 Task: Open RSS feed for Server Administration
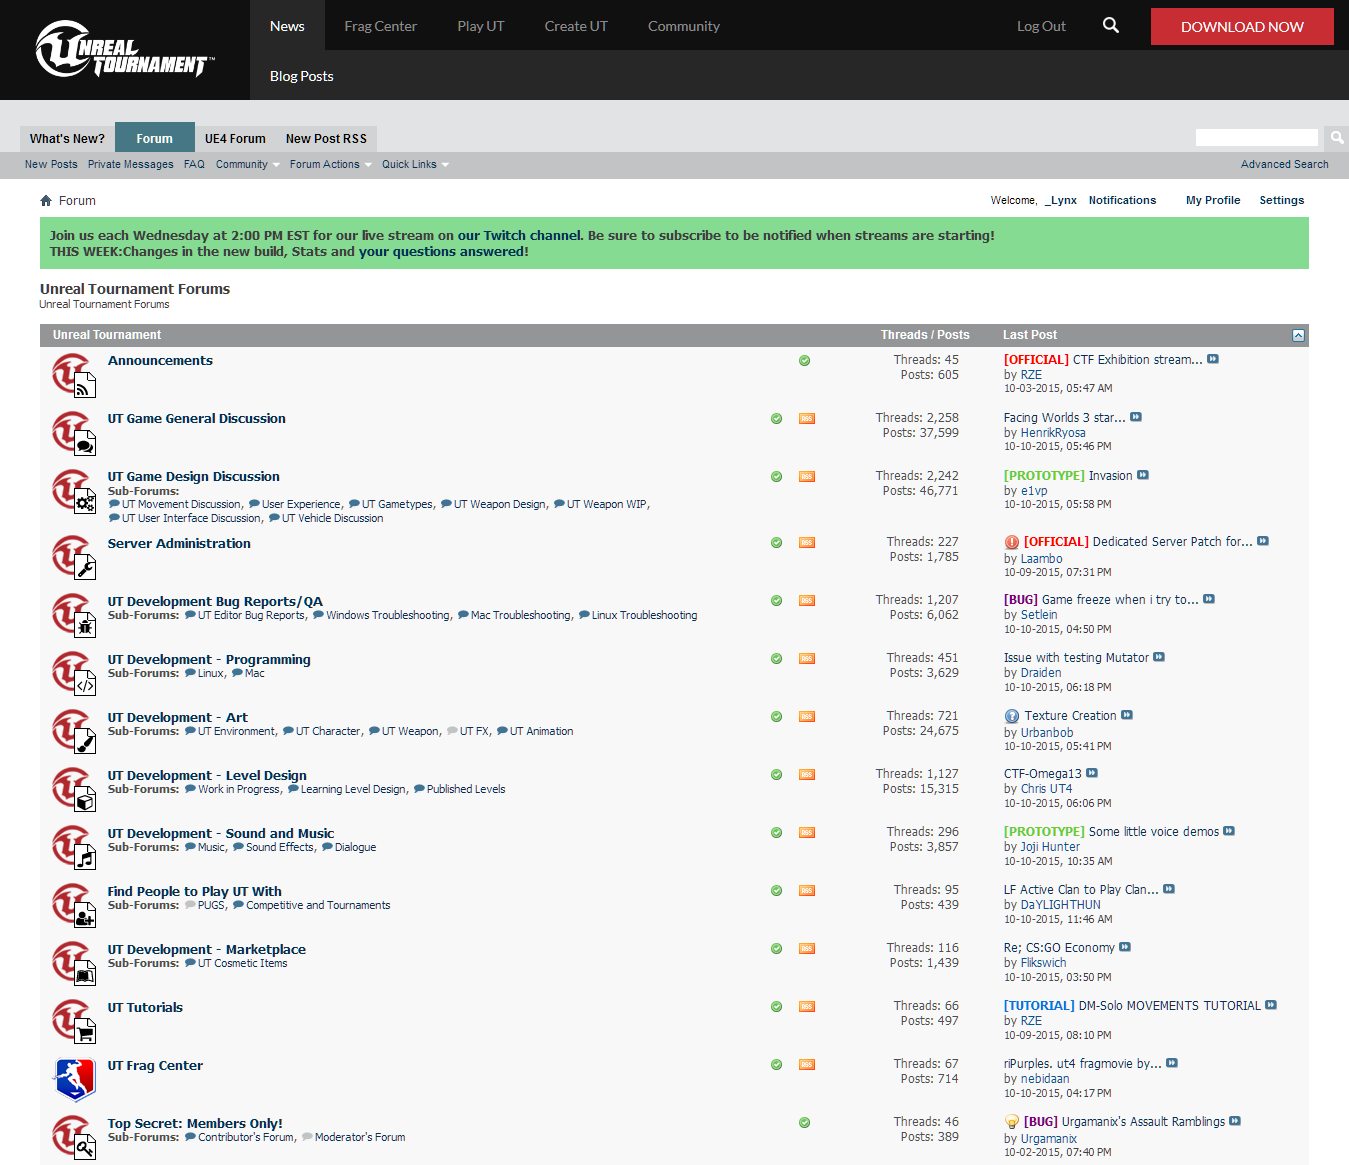(x=807, y=543)
